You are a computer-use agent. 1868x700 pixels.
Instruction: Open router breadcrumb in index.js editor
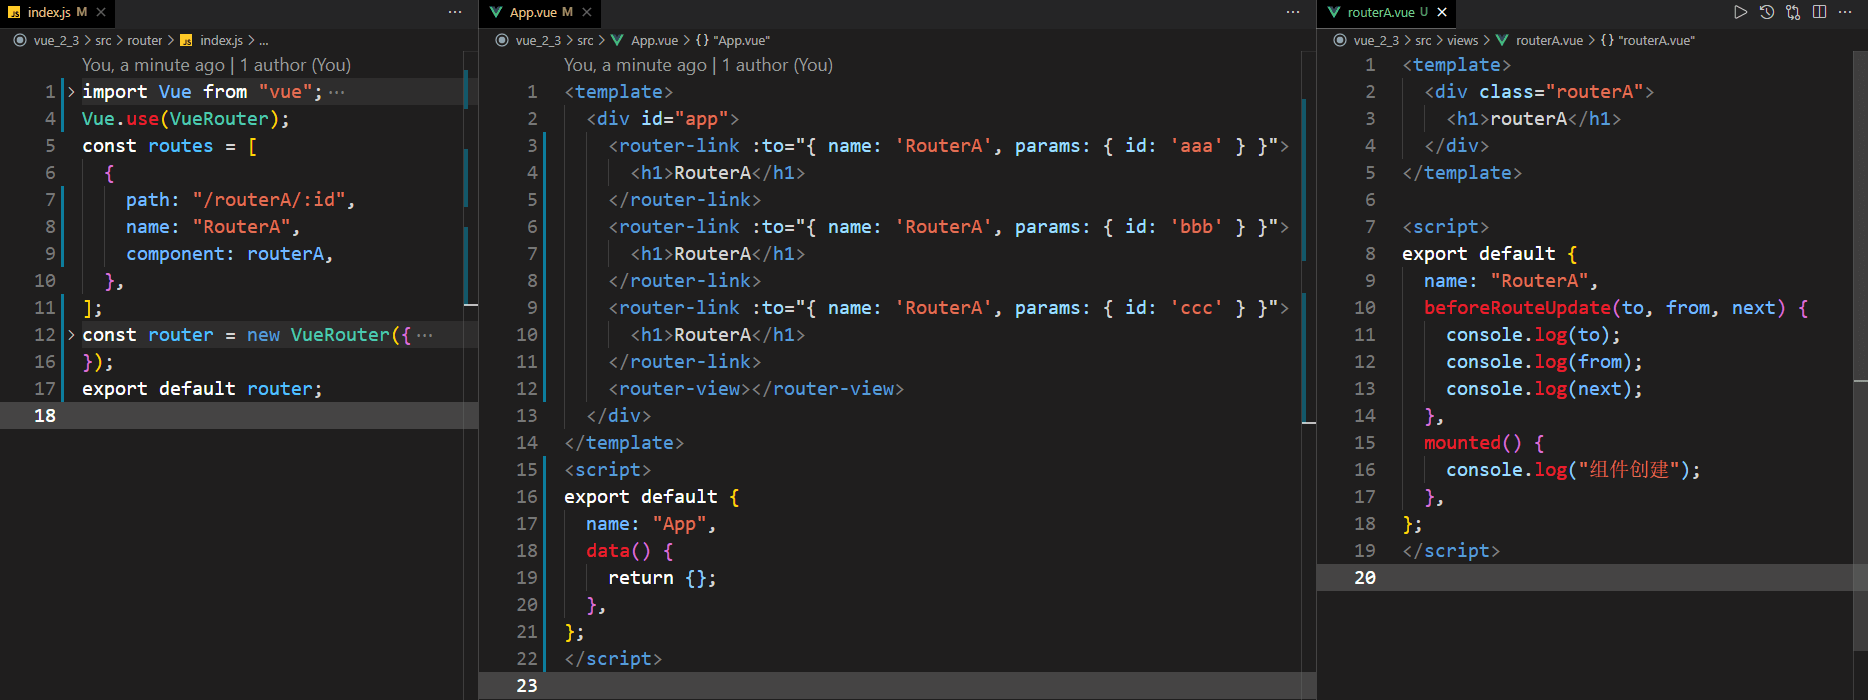click(x=144, y=40)
